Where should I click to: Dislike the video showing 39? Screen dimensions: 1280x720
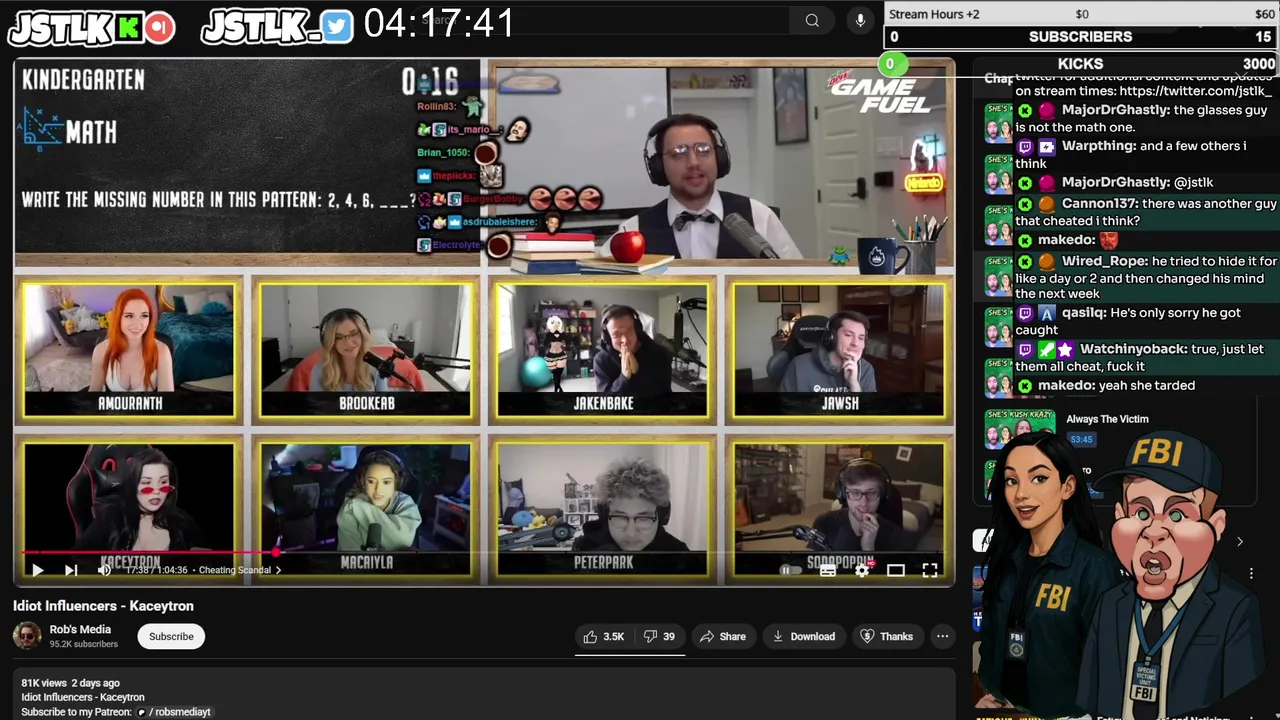pyautogui.click(x=659, y=636)
